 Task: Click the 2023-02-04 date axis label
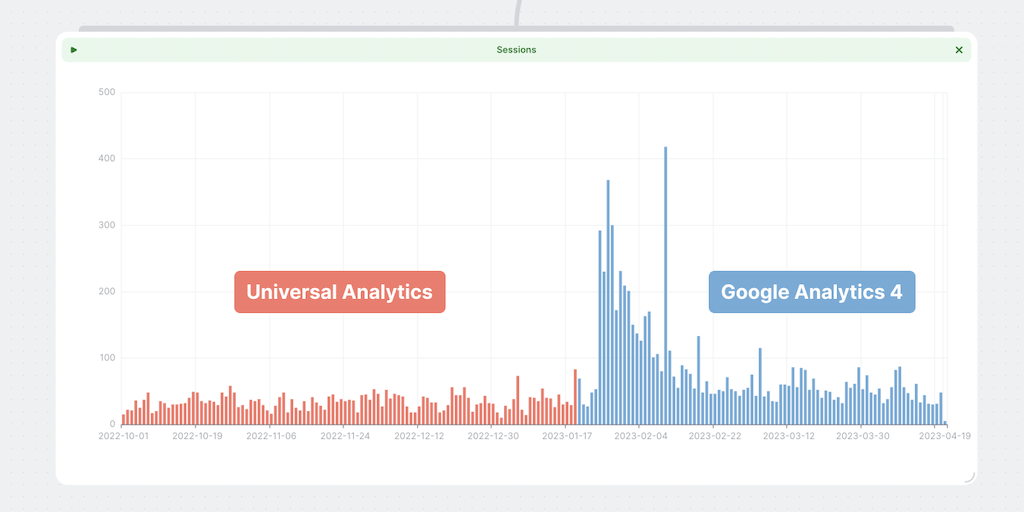coord(641,436)
